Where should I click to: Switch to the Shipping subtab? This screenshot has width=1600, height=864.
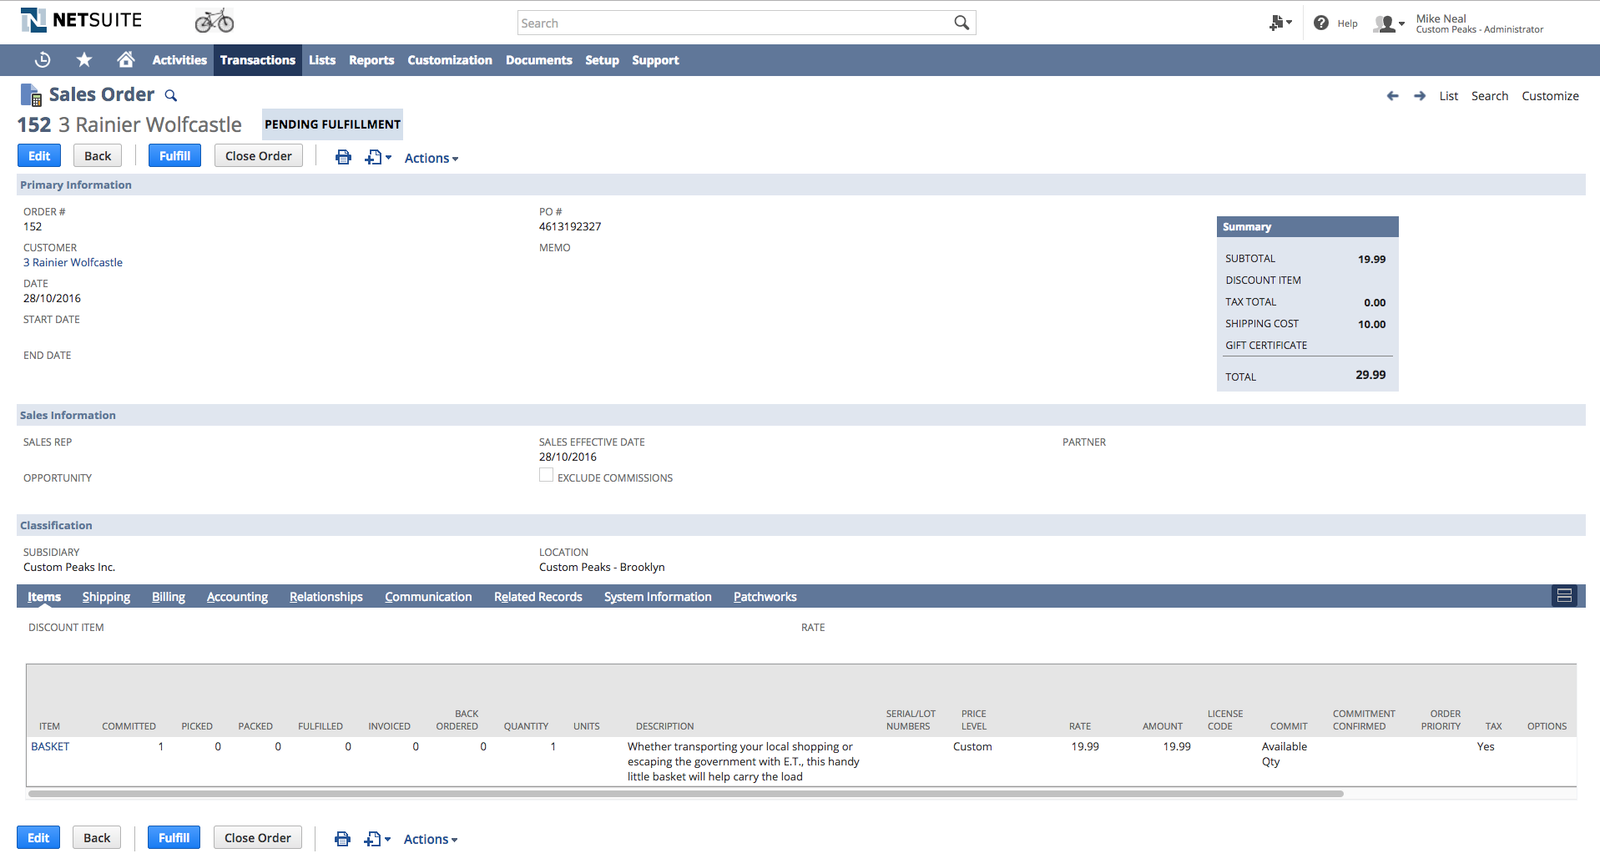coord(106,597)
